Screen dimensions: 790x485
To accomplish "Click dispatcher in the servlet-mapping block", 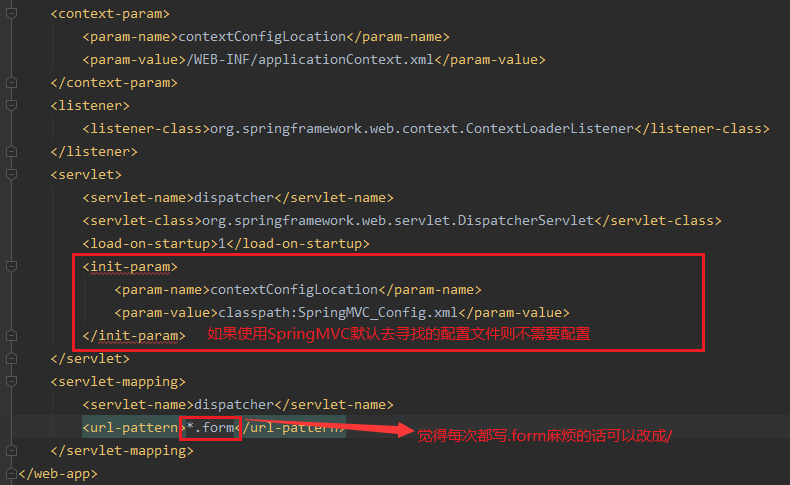I will [x=234, y=404].
